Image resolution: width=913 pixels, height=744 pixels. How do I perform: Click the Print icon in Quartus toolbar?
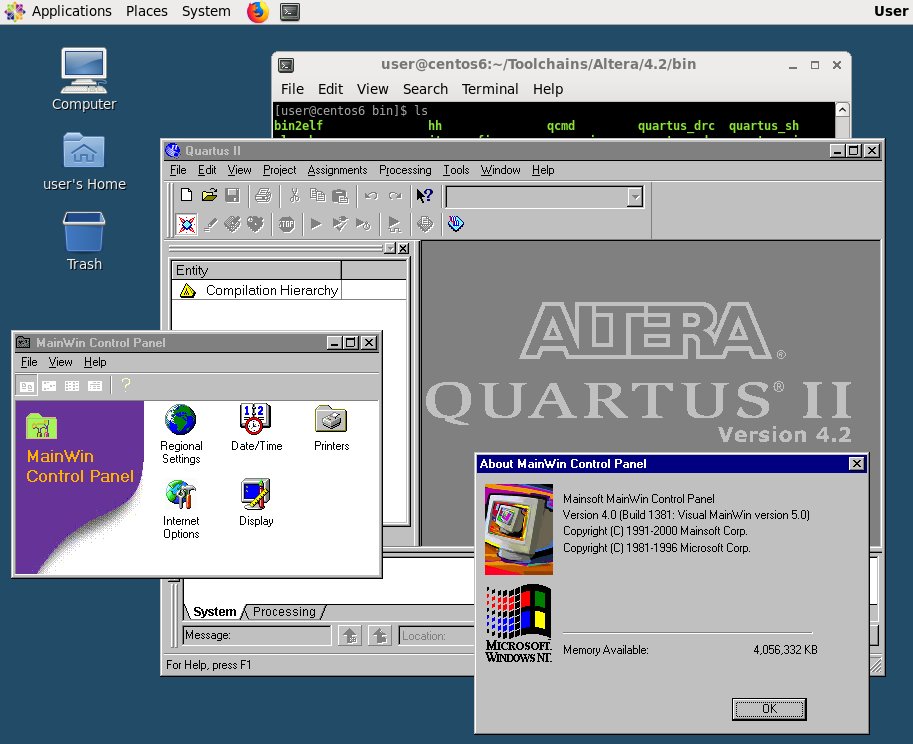pos(263,196)
